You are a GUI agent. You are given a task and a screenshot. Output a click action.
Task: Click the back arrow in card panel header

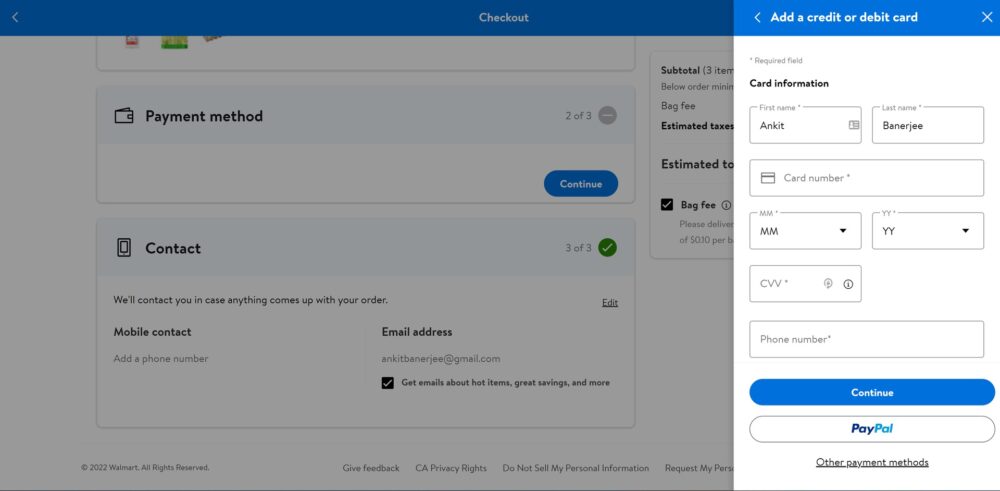click(x=757, y=17)
